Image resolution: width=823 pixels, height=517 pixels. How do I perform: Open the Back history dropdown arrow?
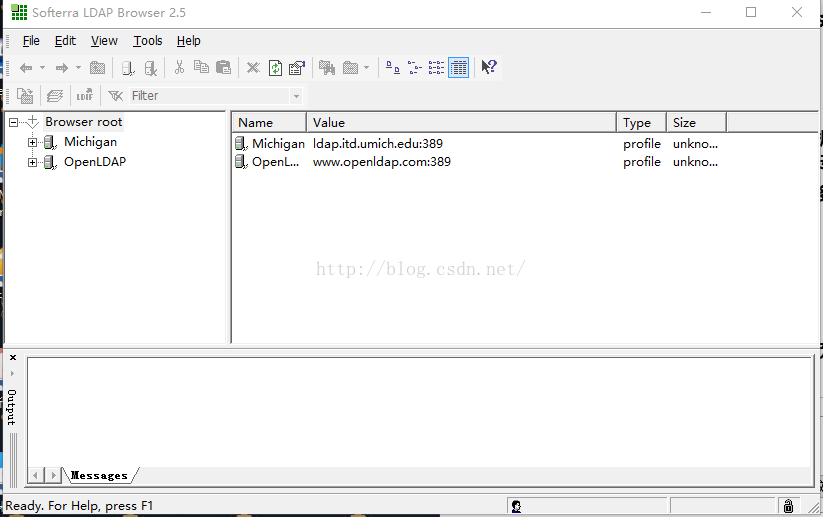click(43, 68)
